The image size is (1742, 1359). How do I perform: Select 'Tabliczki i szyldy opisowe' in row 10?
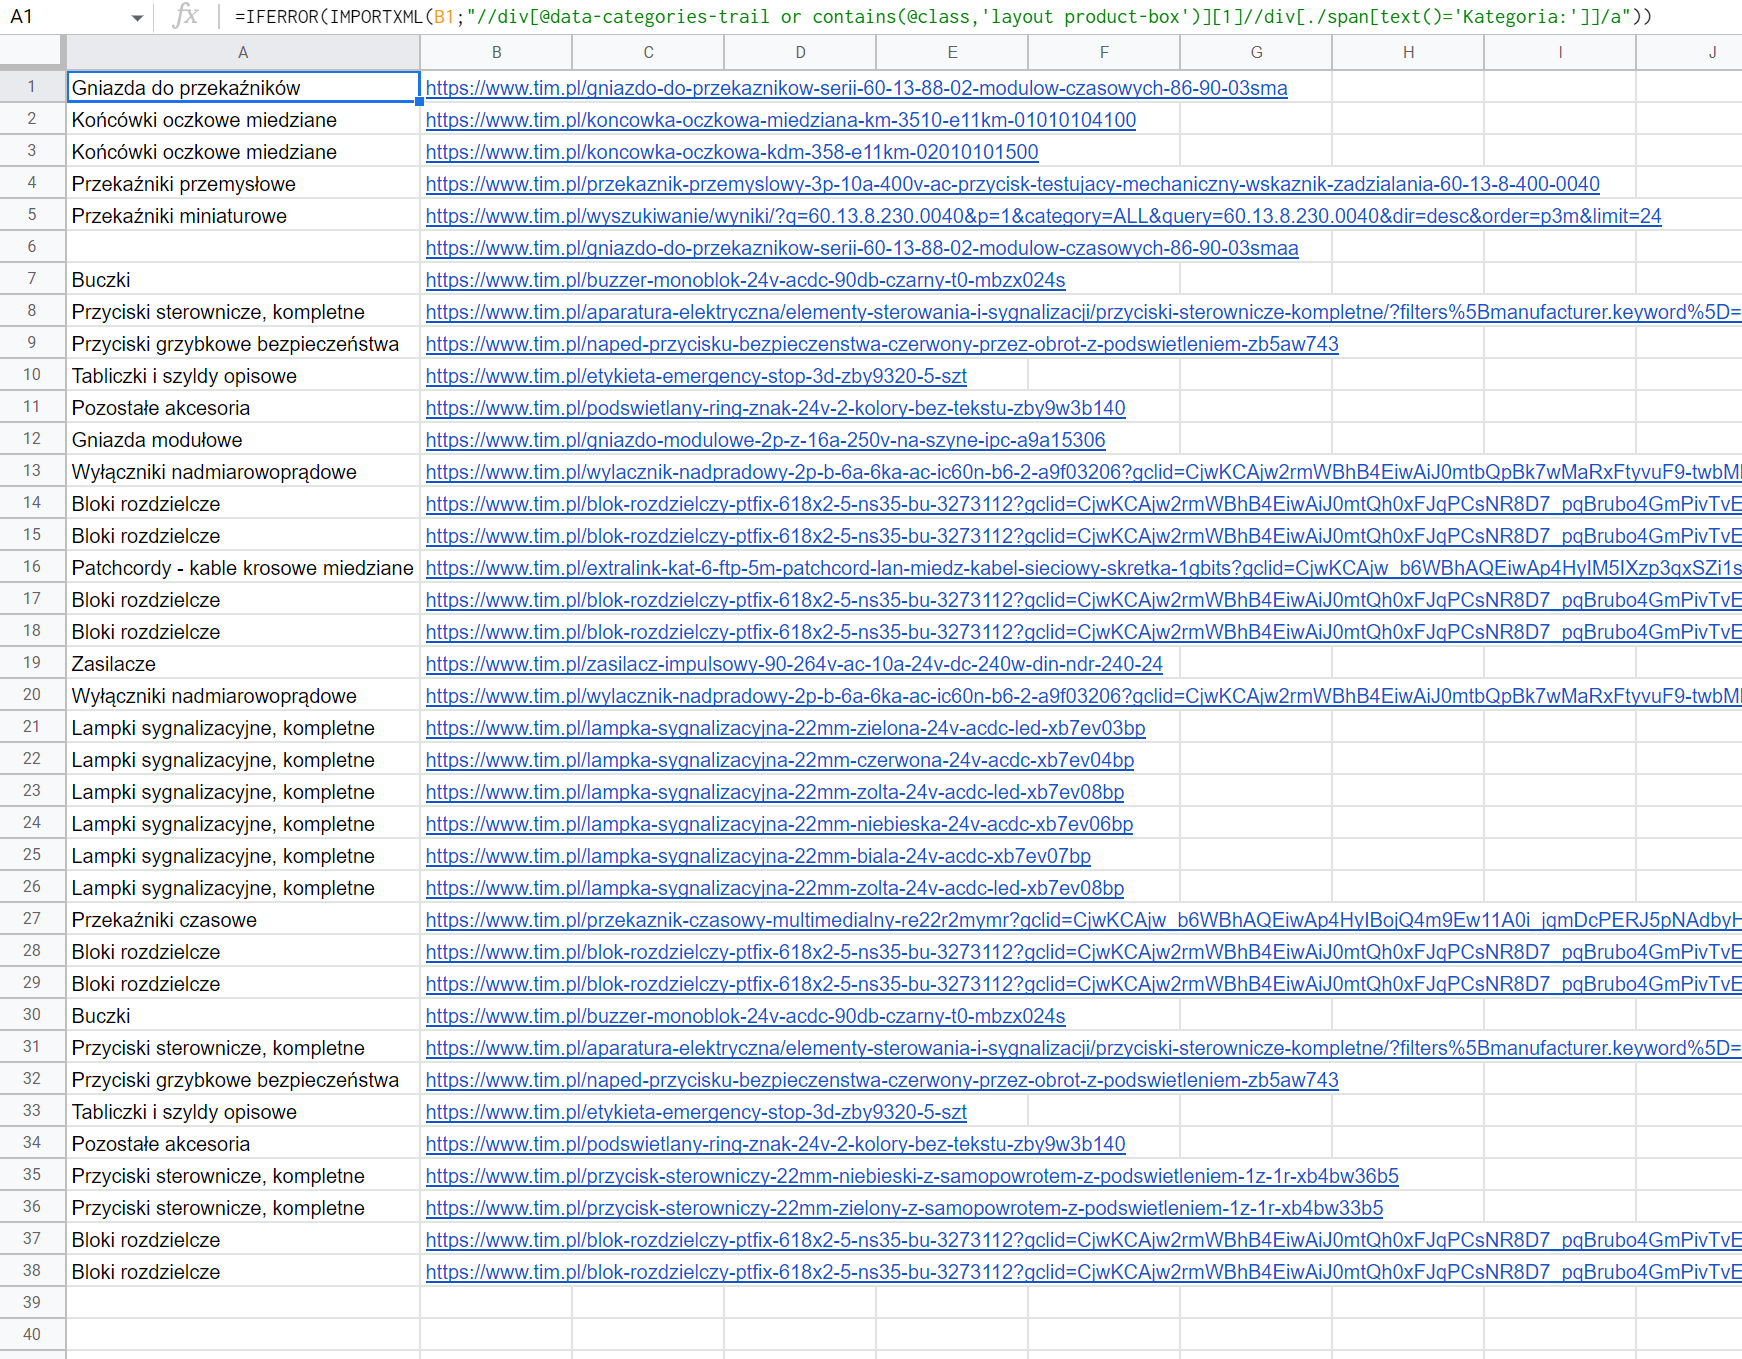pos(243,376)
